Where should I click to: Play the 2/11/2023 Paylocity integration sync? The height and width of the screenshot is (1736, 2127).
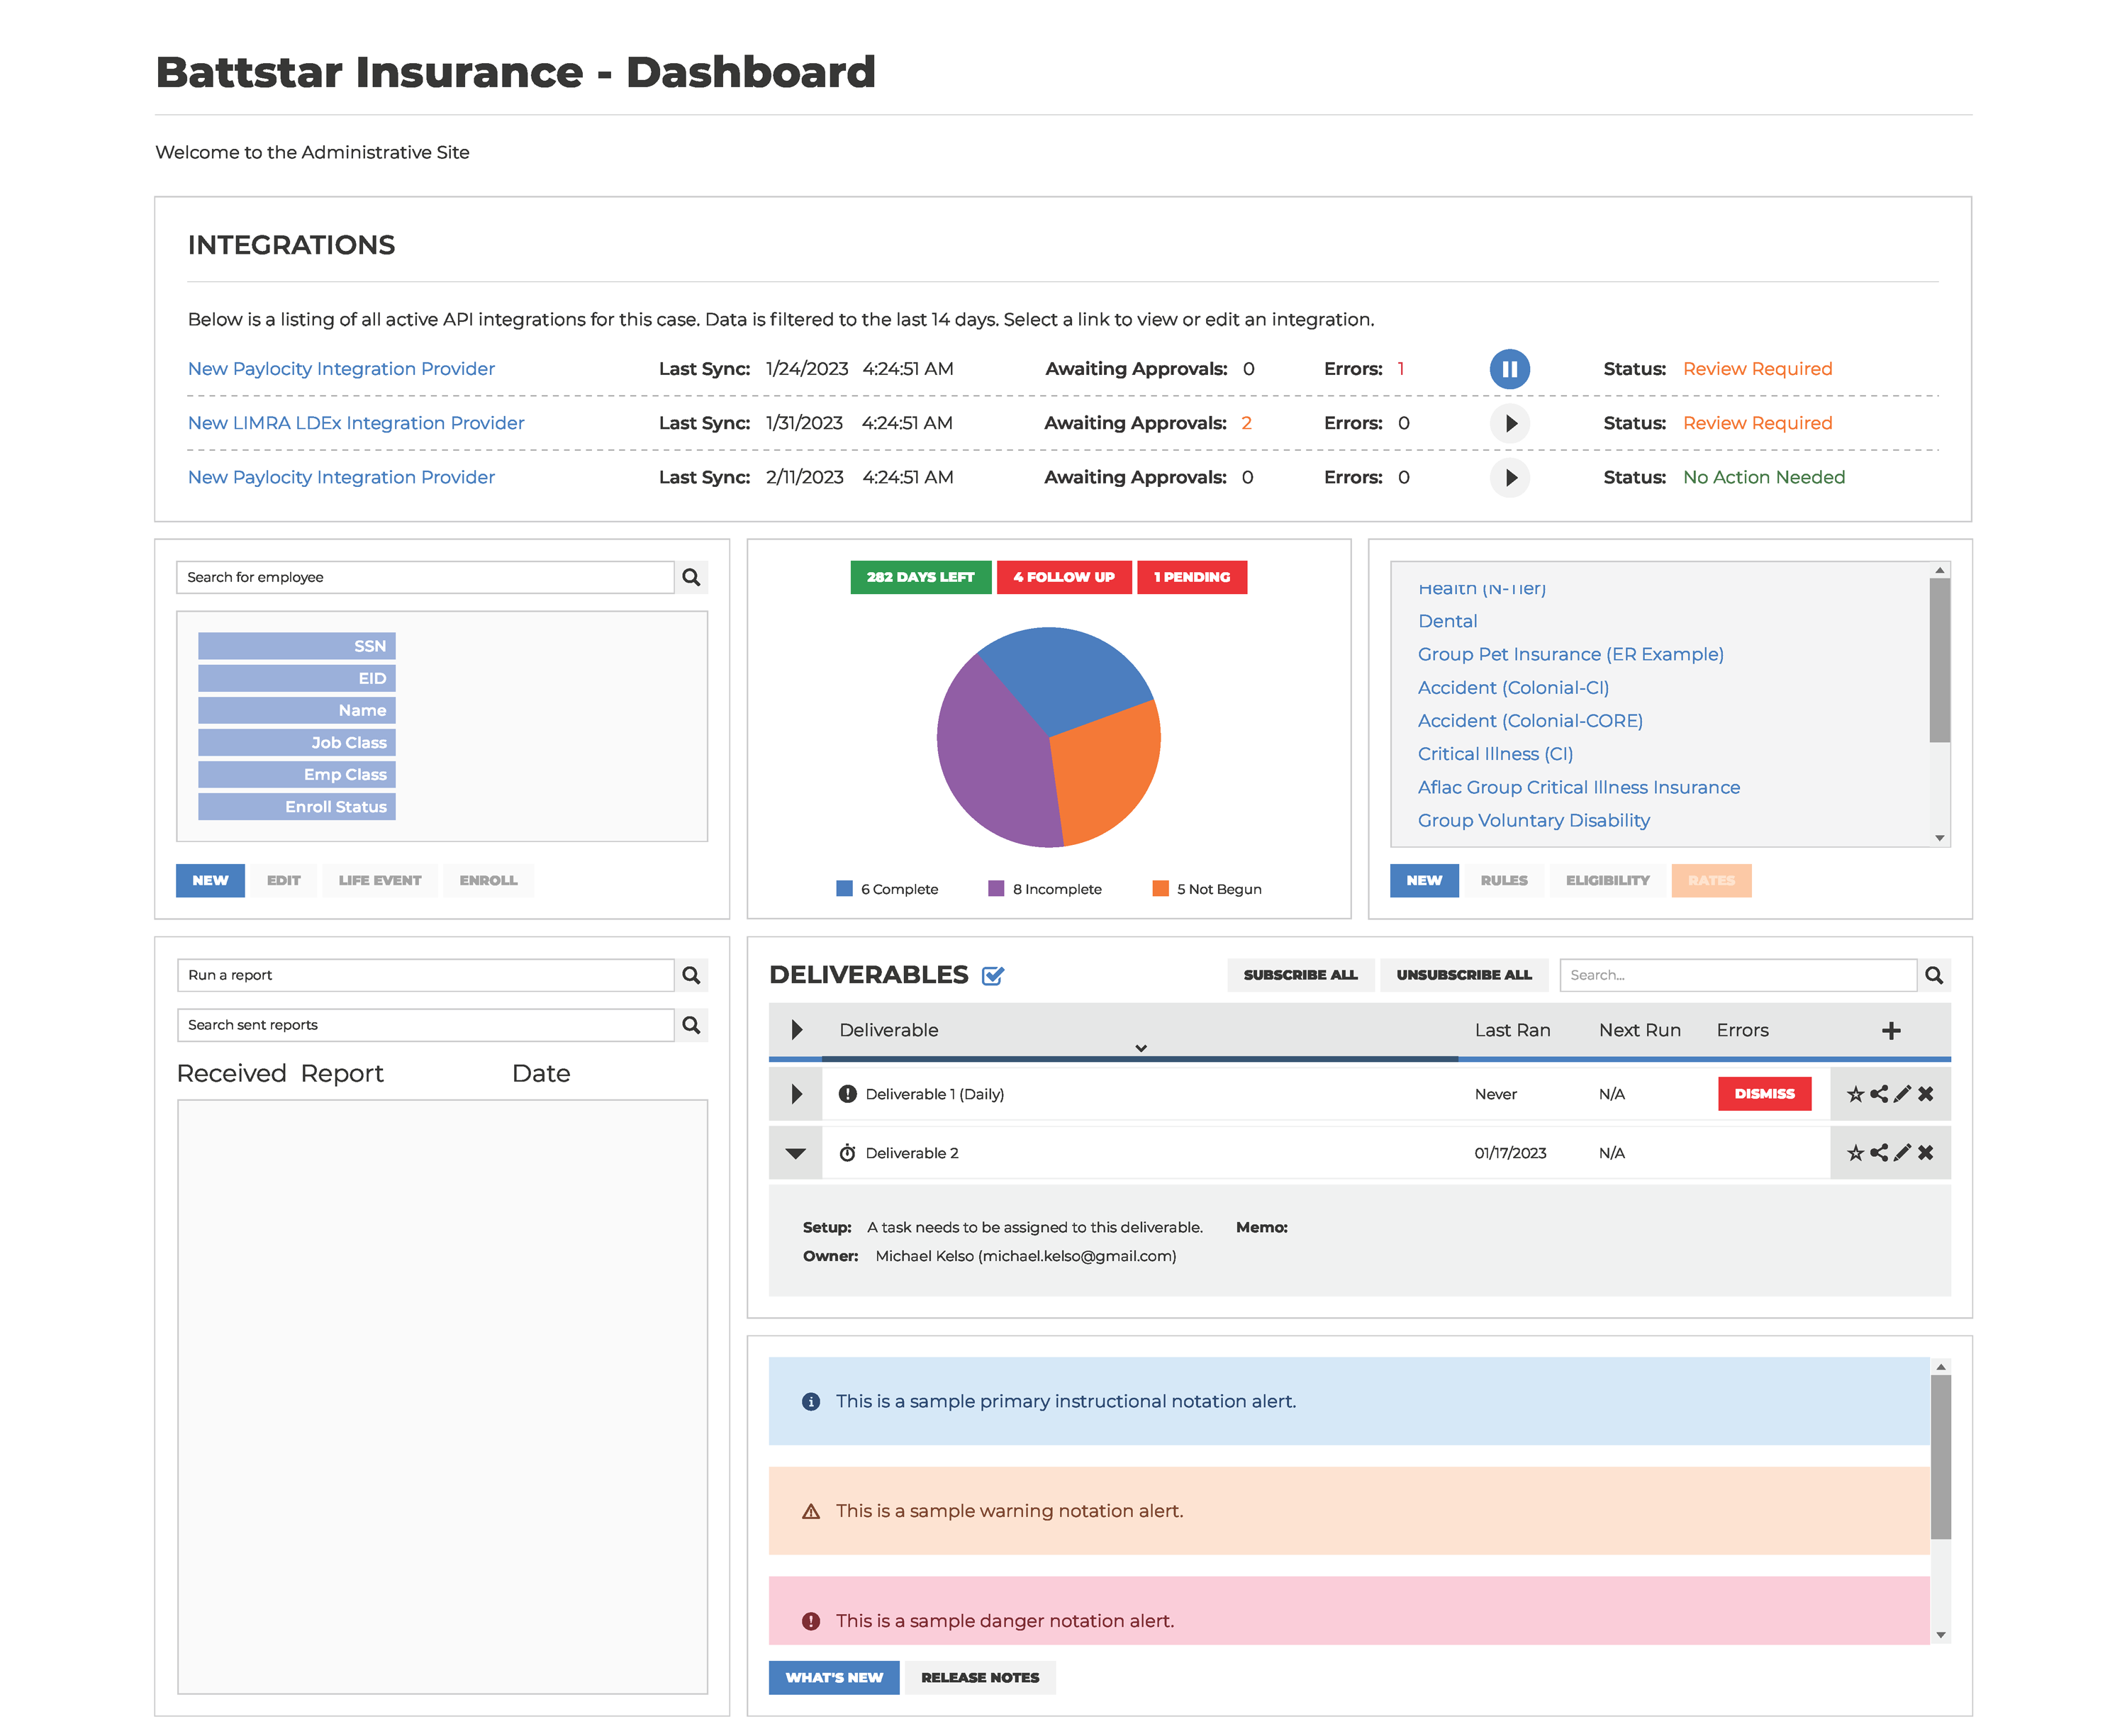(1510, 478)
